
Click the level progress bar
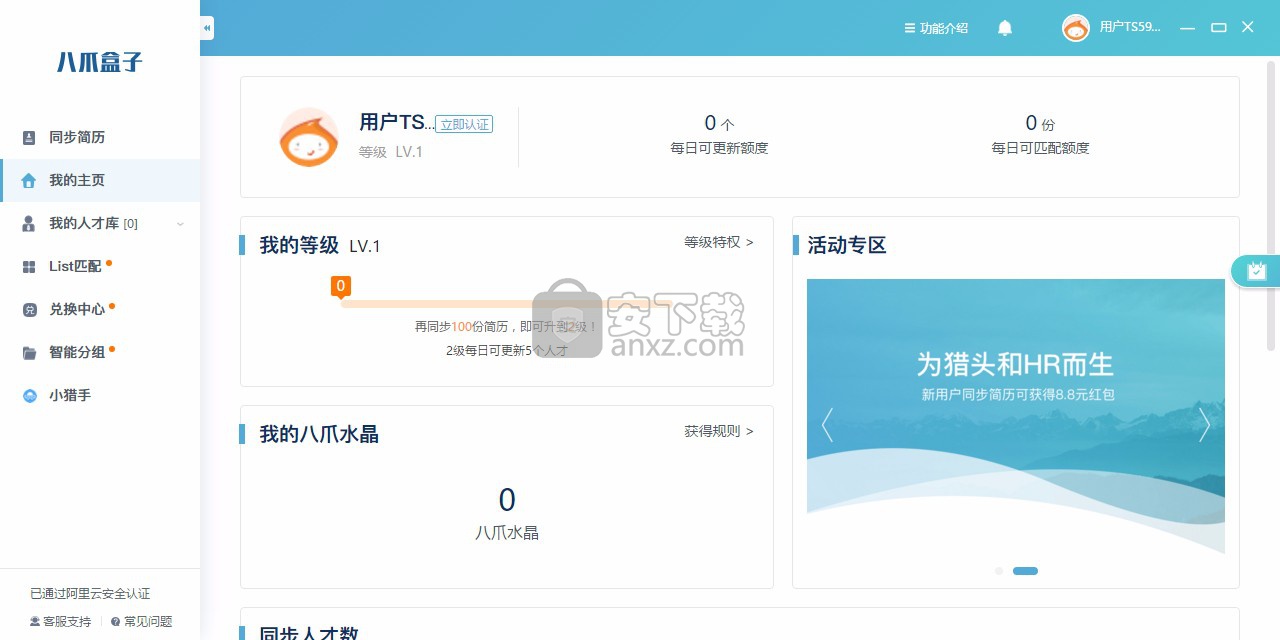coord(505,303)
